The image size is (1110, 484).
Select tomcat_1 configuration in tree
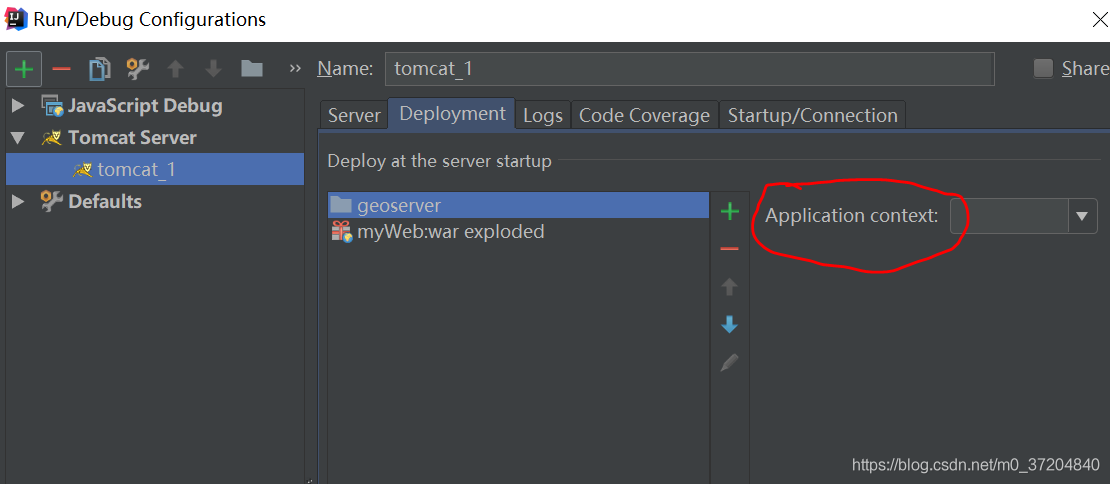click(x=155, y=169)
